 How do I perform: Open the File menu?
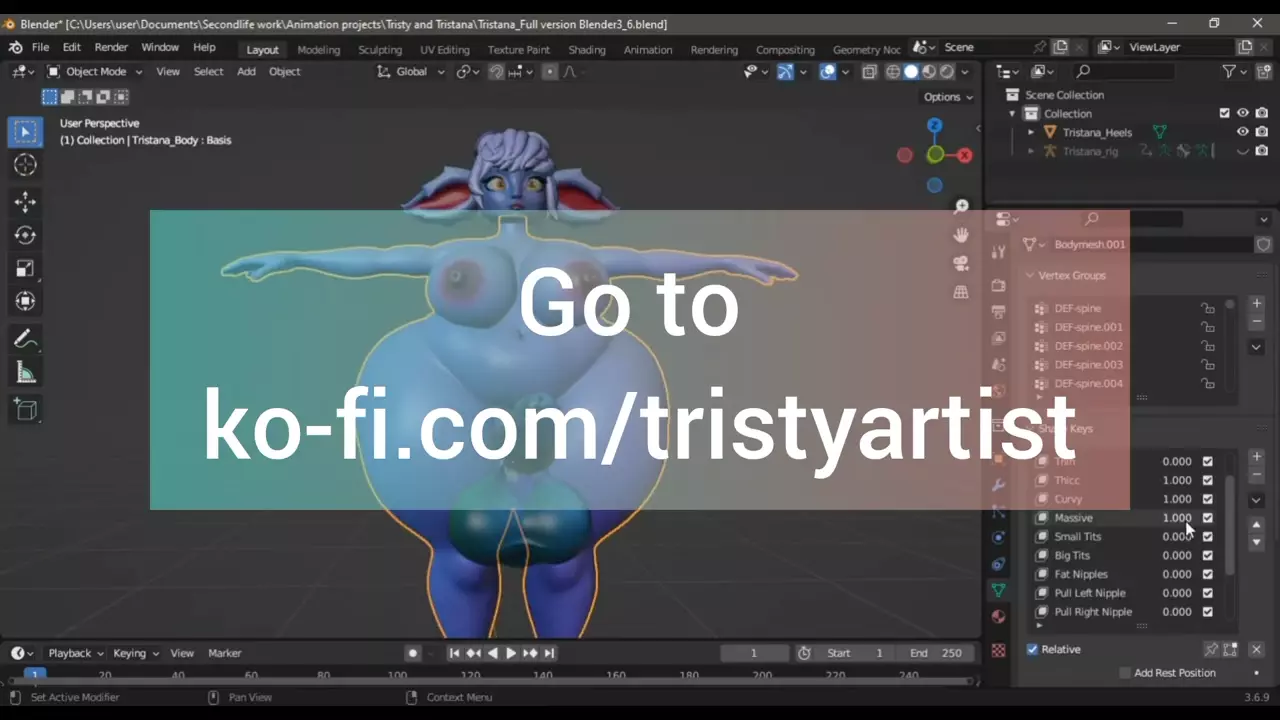point(40,47)
